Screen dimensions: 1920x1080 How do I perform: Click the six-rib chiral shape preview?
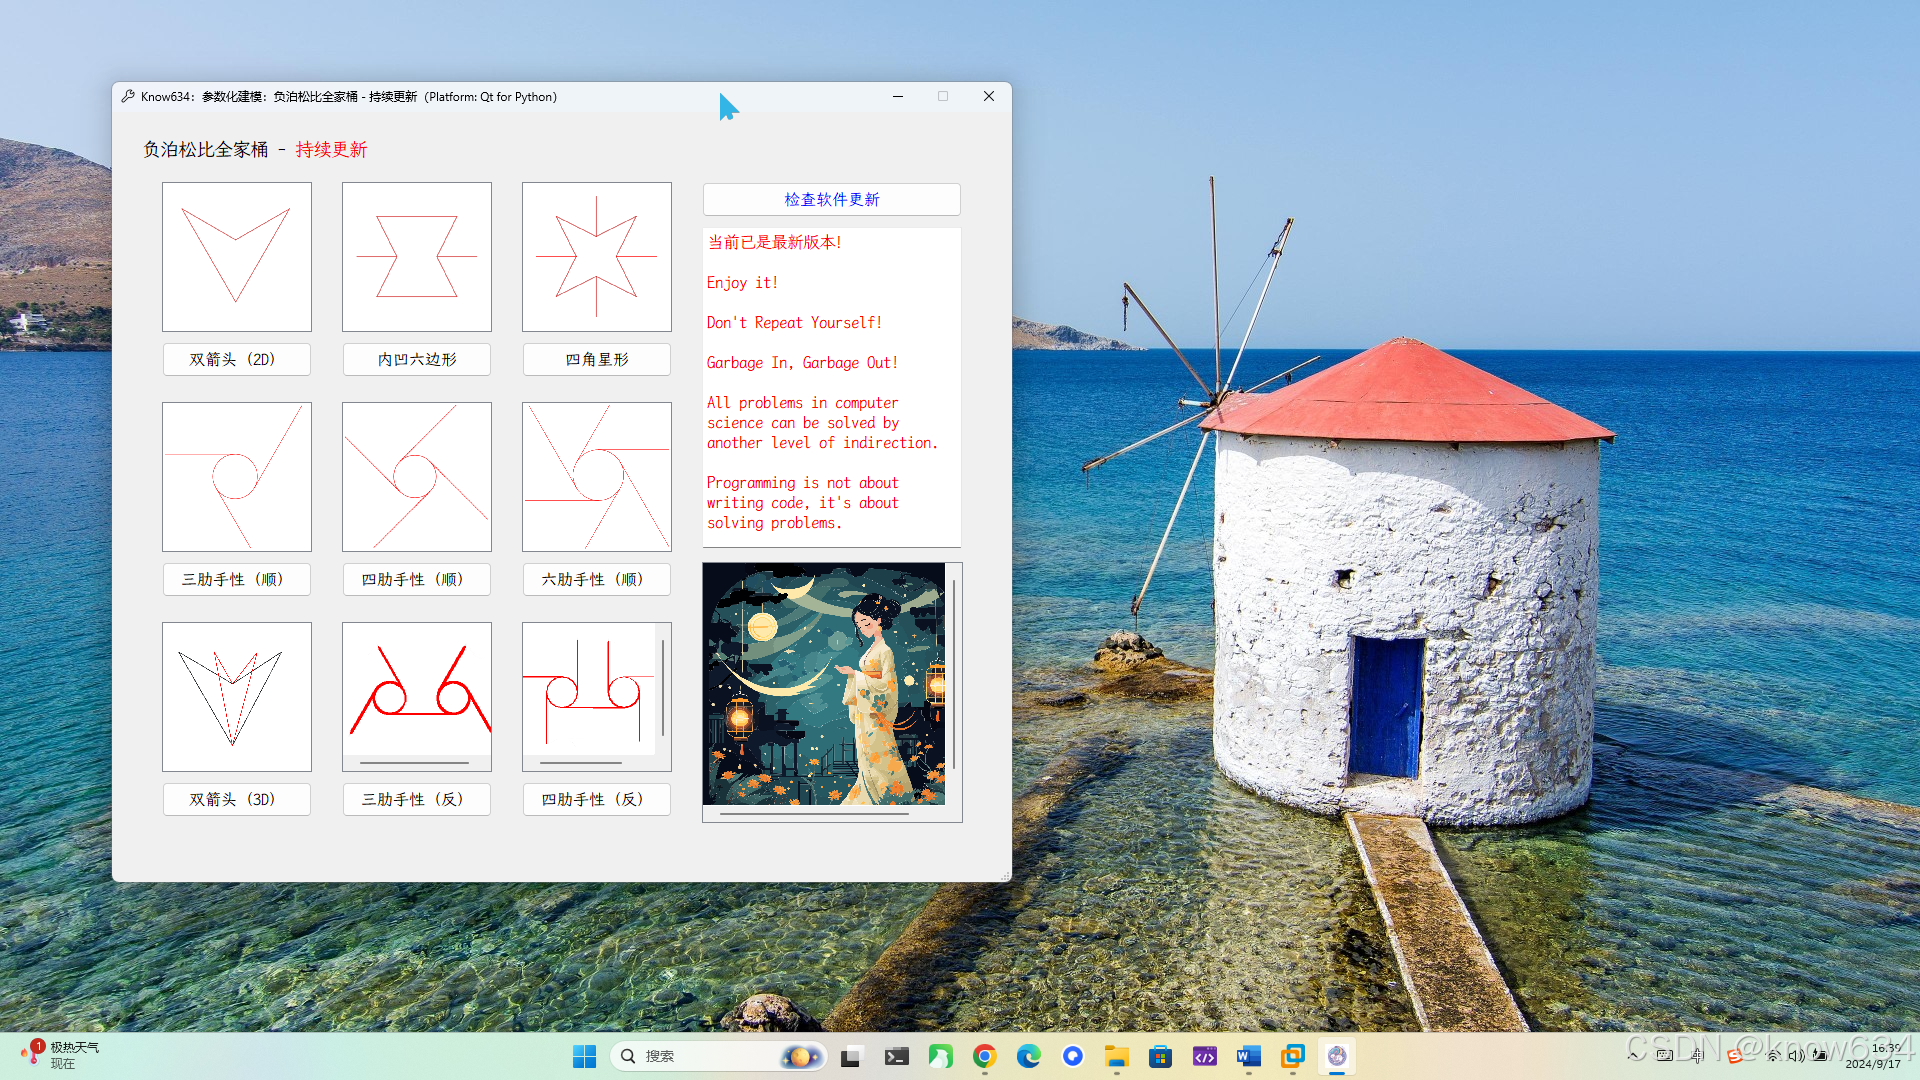coord(597,477)
